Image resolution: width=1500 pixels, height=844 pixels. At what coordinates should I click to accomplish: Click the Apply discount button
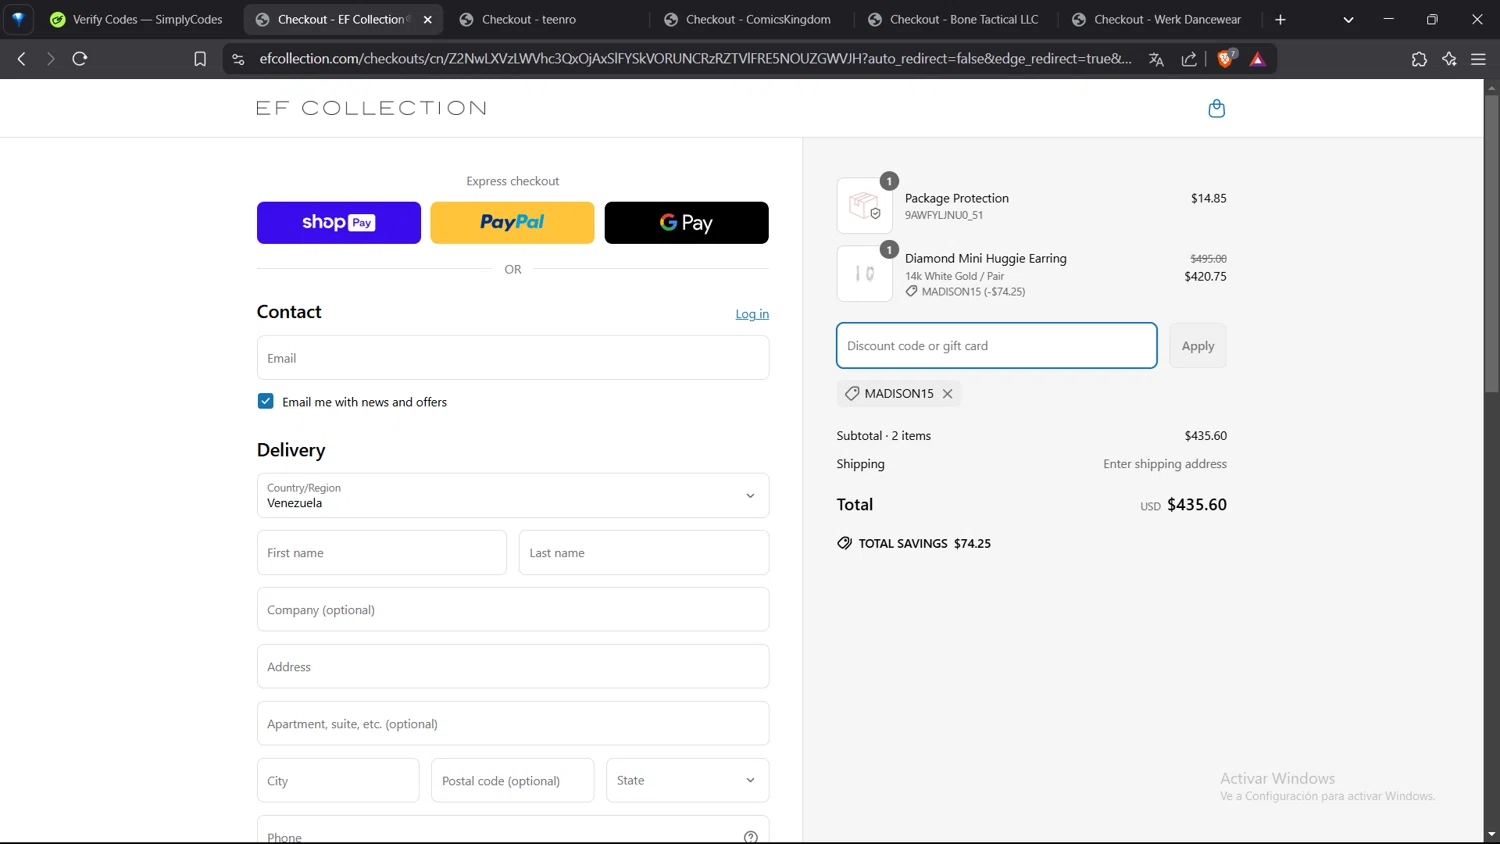click(1197, 345)
